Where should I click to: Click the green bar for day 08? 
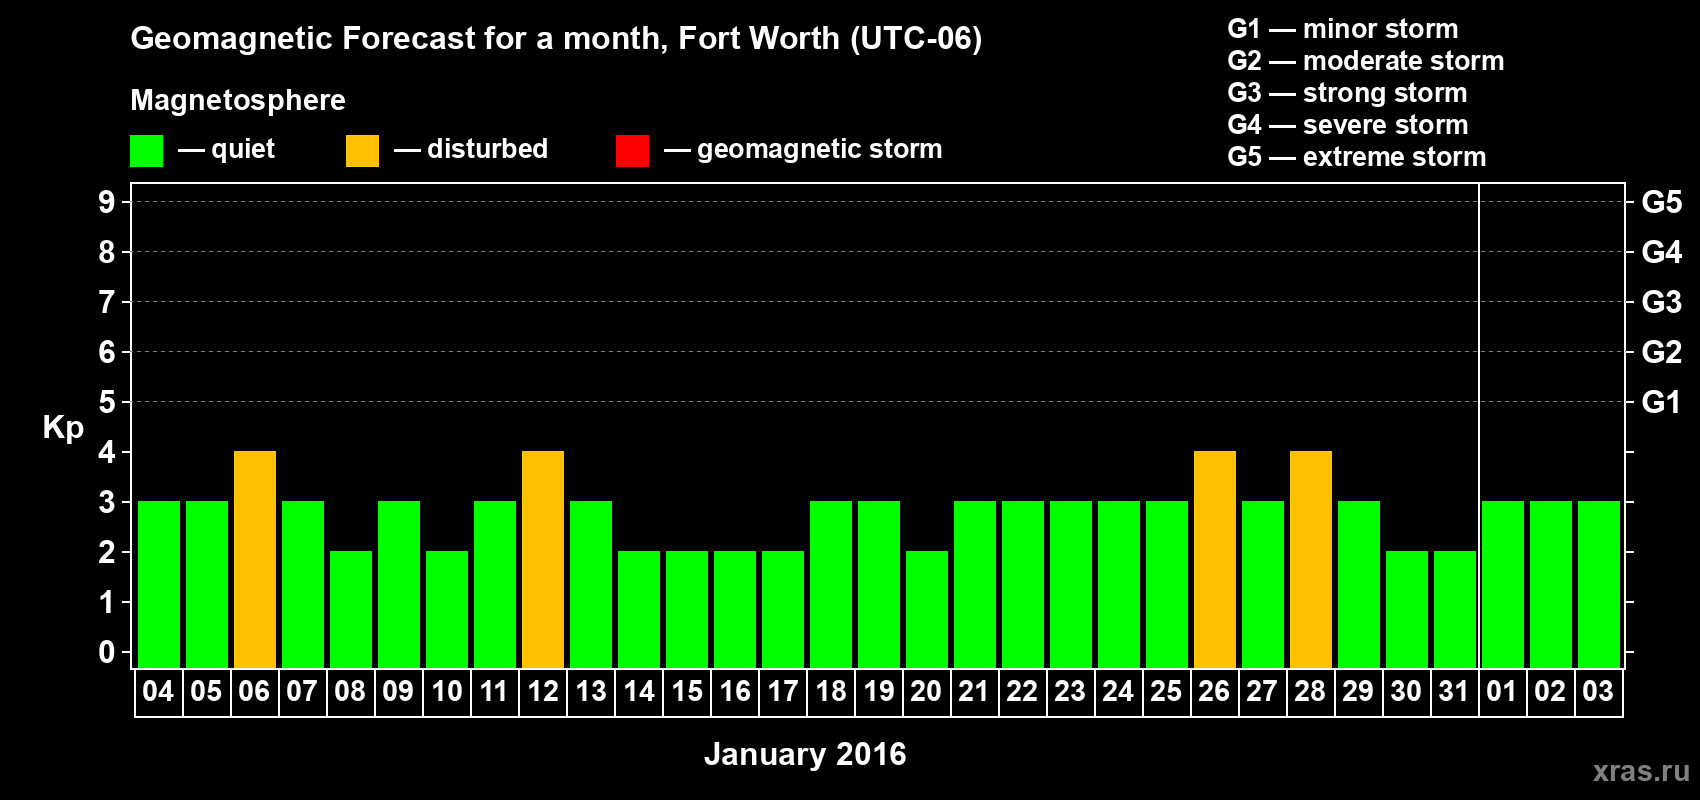click(x=351, y=610)
